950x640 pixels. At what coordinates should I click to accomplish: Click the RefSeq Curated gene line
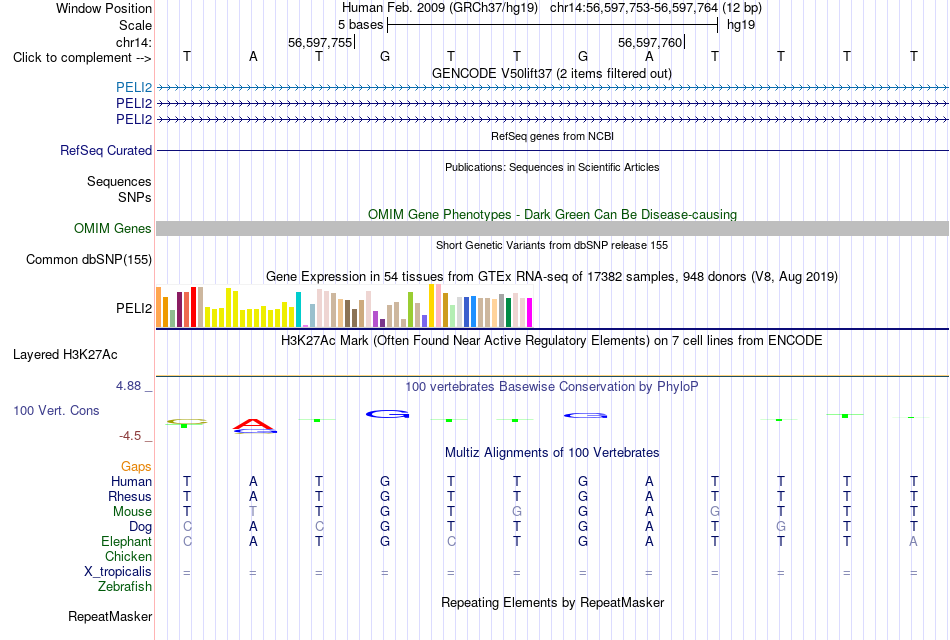[x=552, y=150]
